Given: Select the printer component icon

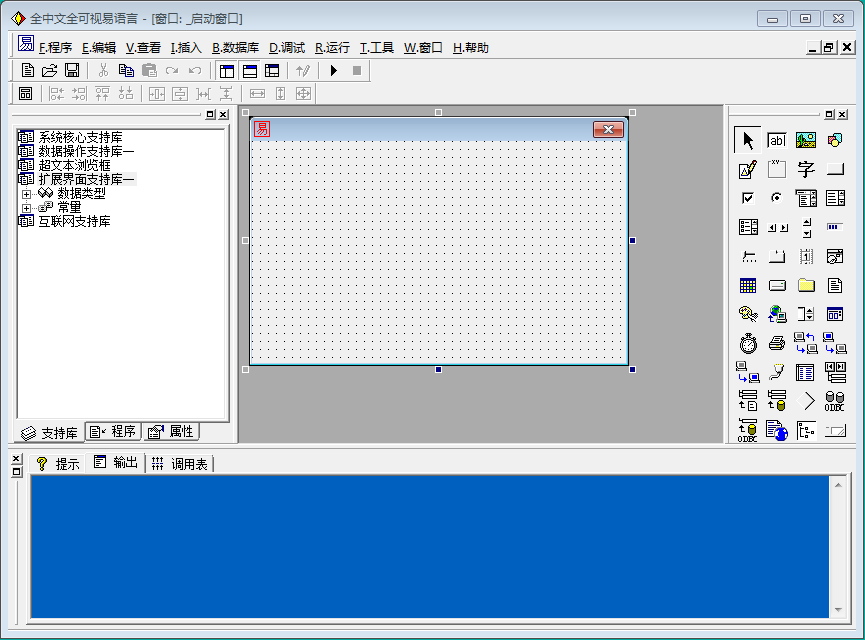Looking at the screenshot, I should point(776,343).
